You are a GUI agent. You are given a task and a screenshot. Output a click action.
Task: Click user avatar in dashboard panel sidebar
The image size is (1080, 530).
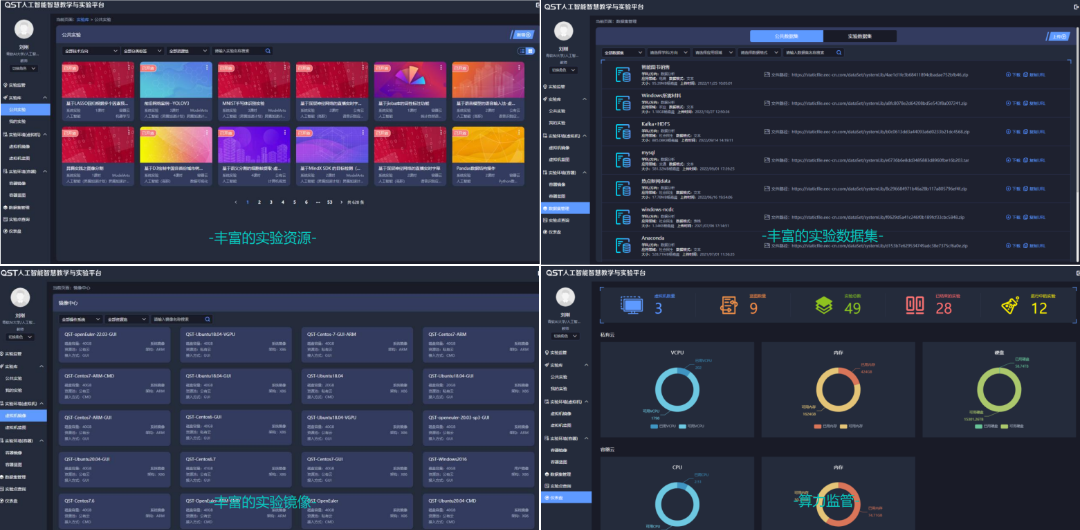[x=564, y=298]
